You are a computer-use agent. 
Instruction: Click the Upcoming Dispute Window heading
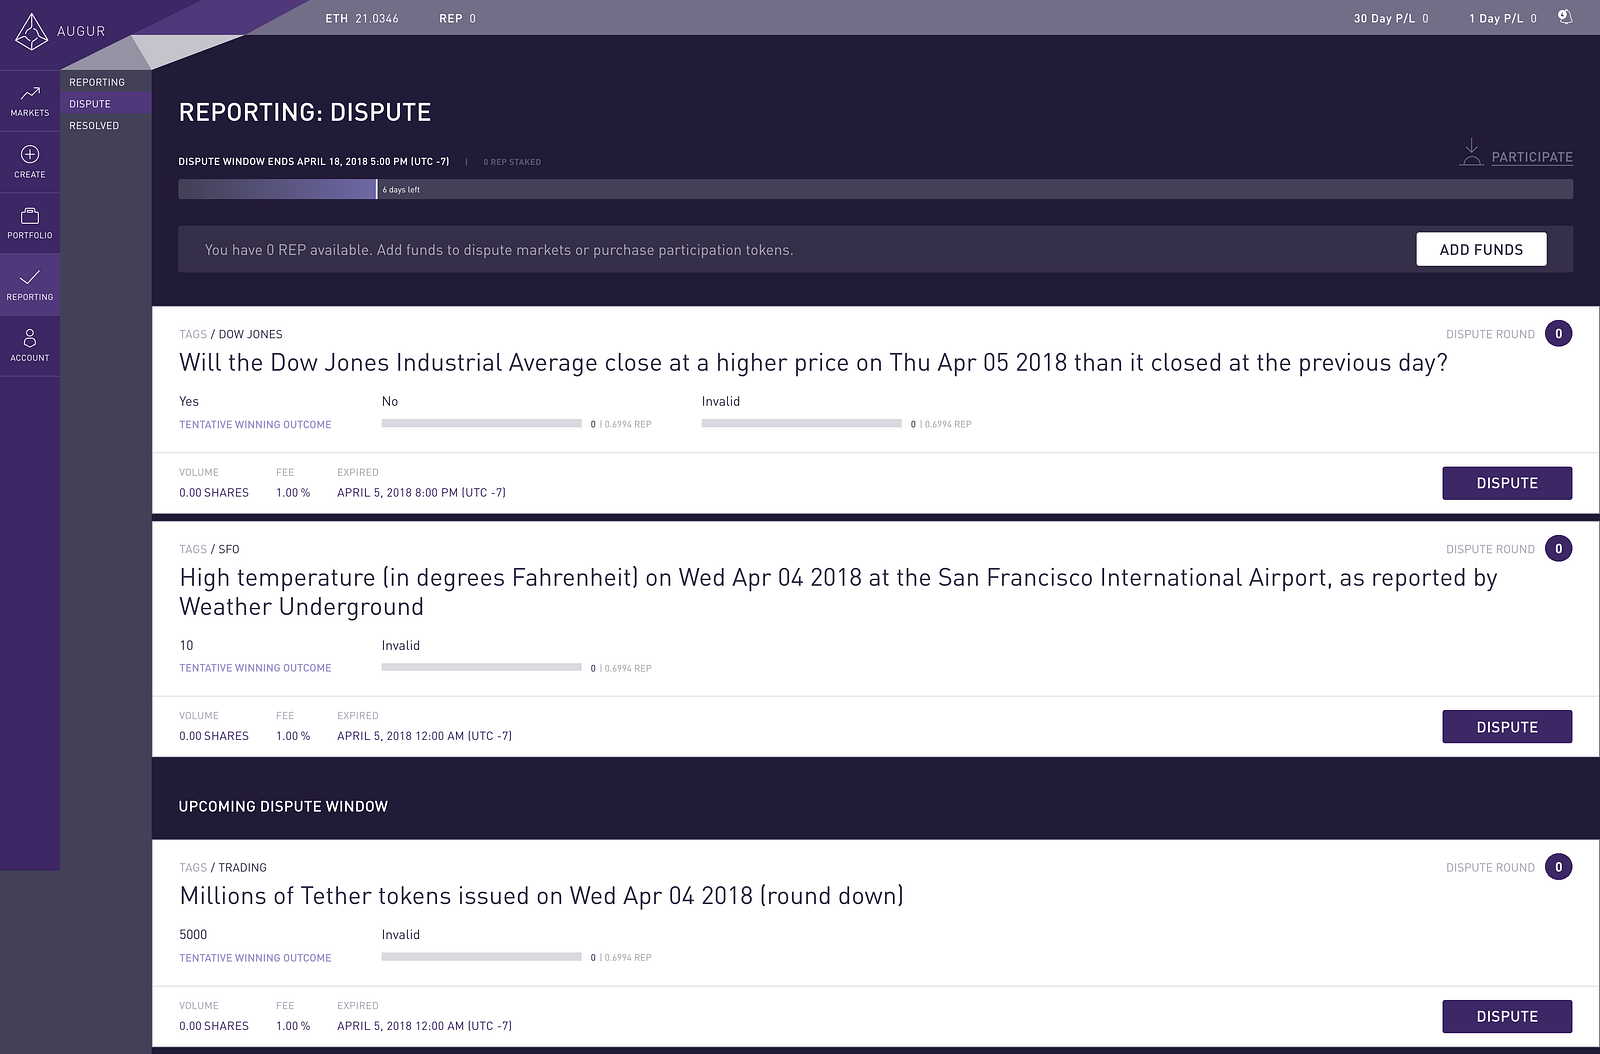coord(283,807)
